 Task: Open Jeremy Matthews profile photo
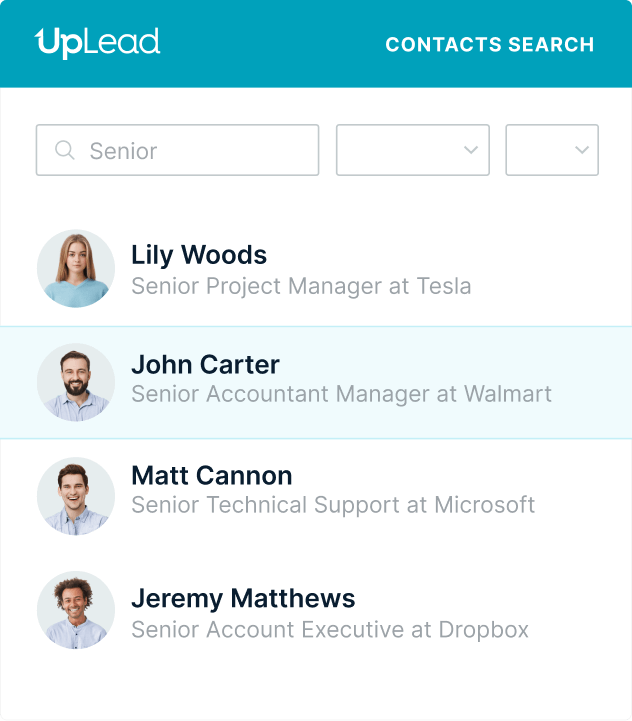tap(76, 610)
